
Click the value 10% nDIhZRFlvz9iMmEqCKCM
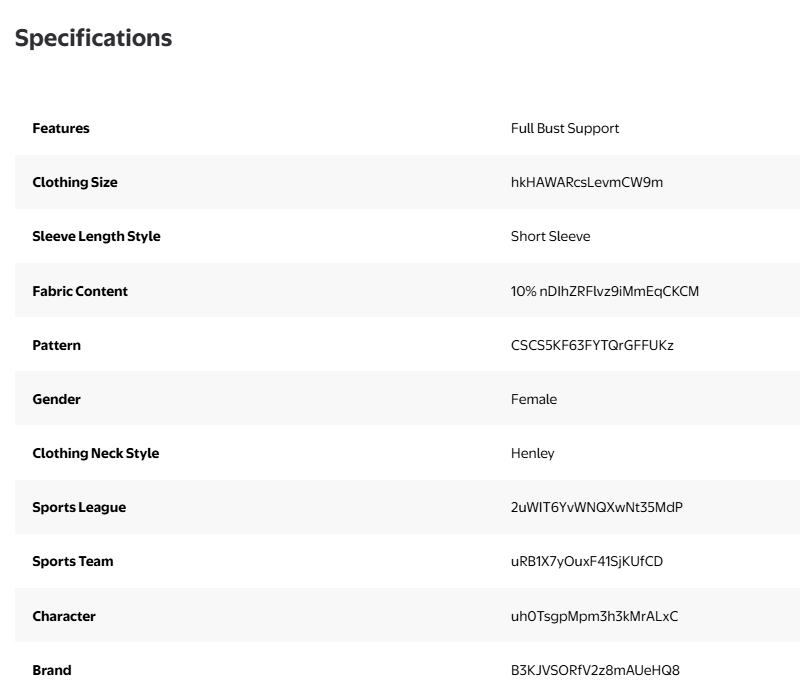tap(605, 291)
